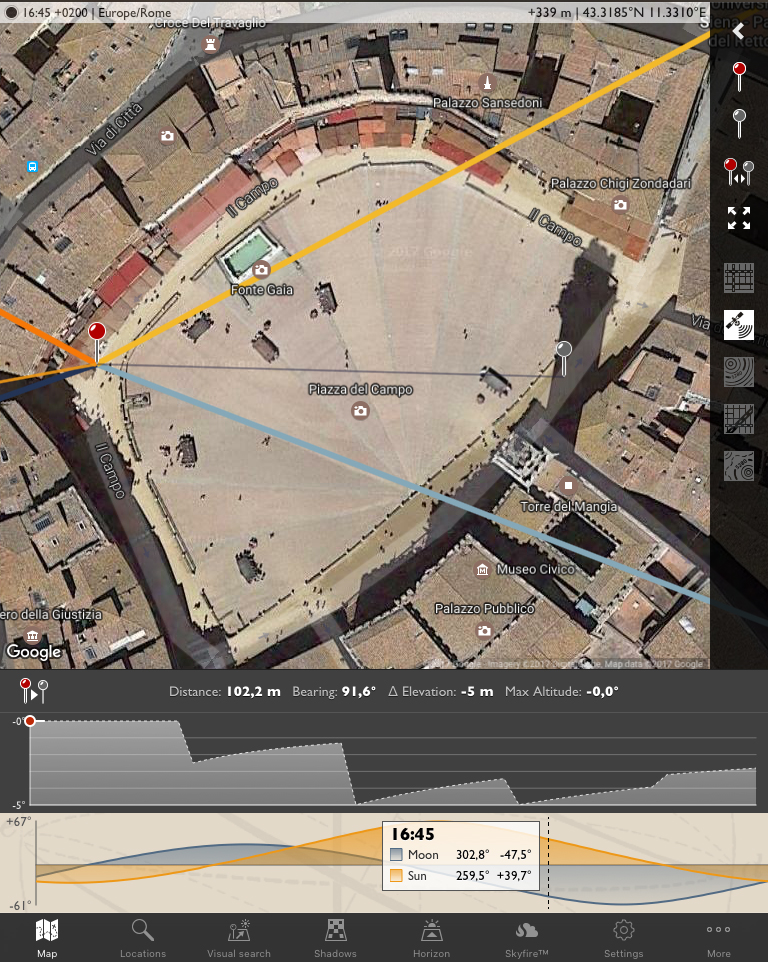Image resolution: width=768 pixels, height=962 pixels.
Task: Tap the Elevation -5 m readout
Action: coord(441,691)
